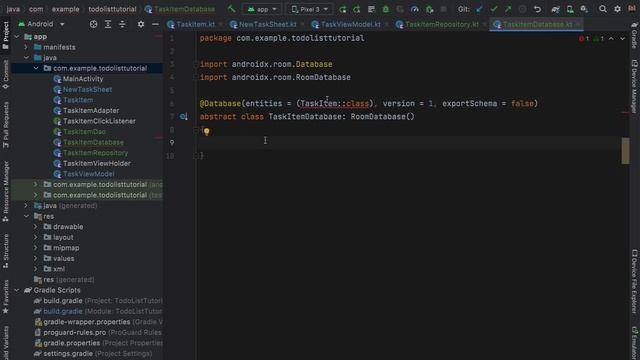Click the Git Push arrow icon
The image size is (640, 360).
tap(508, 9)
